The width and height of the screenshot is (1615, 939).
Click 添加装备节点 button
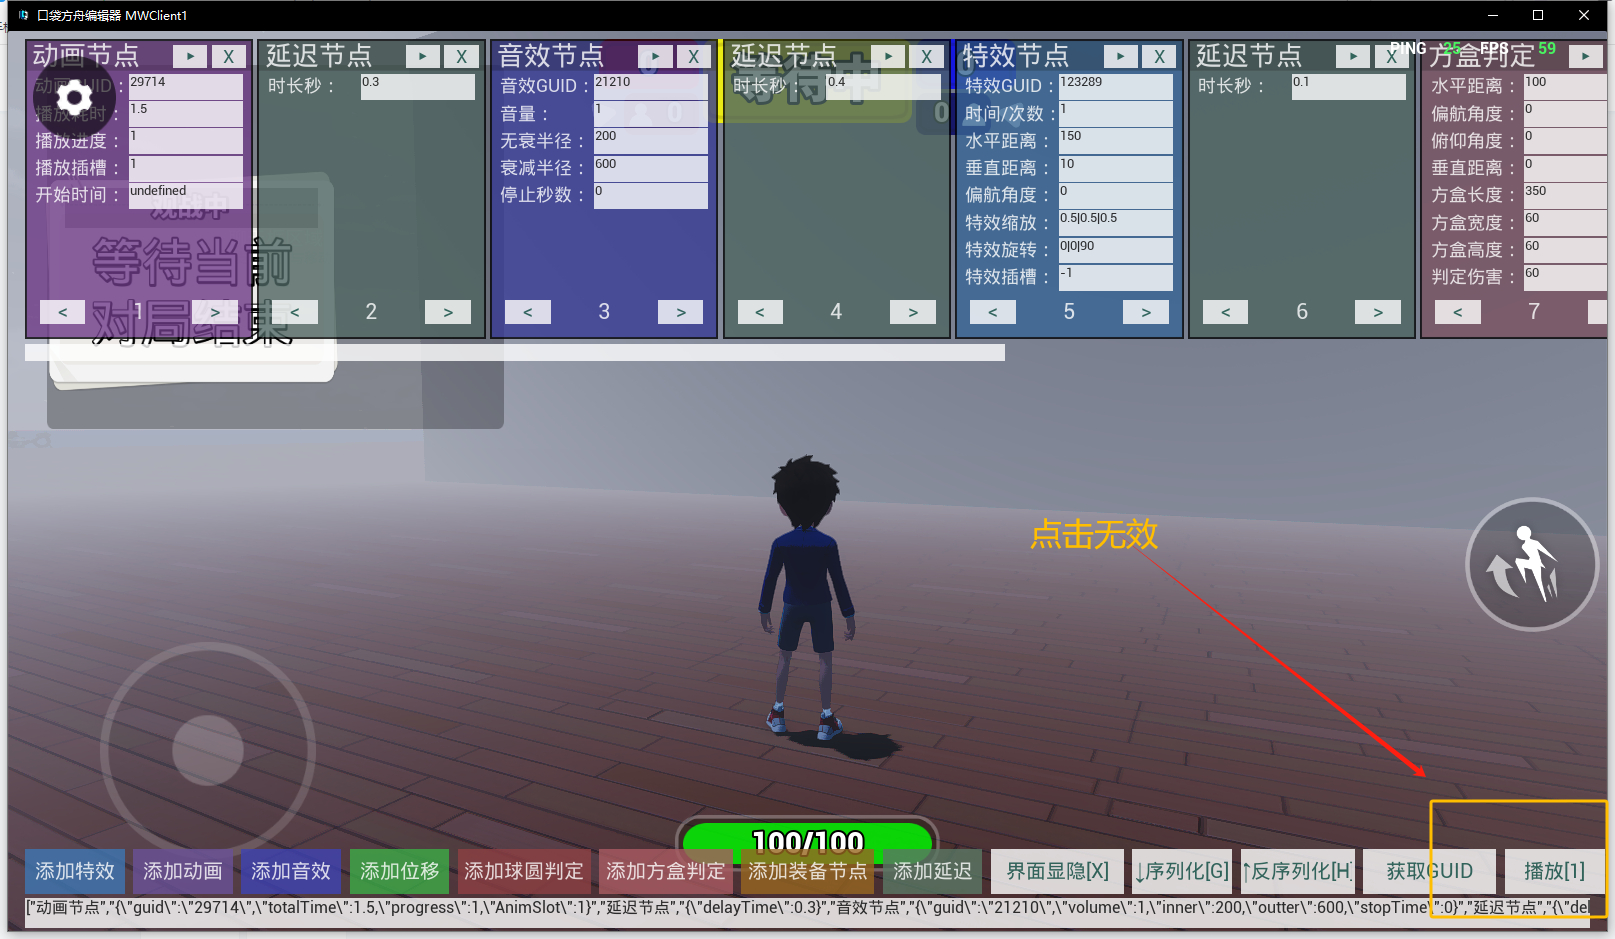pos(808,871)
